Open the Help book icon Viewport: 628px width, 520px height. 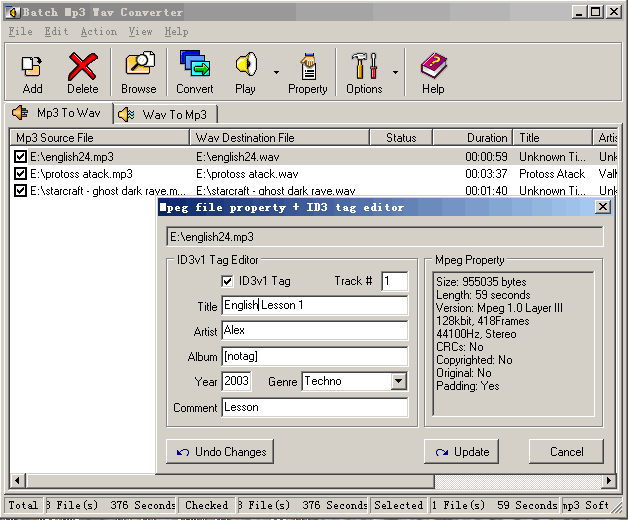(433, 65)
